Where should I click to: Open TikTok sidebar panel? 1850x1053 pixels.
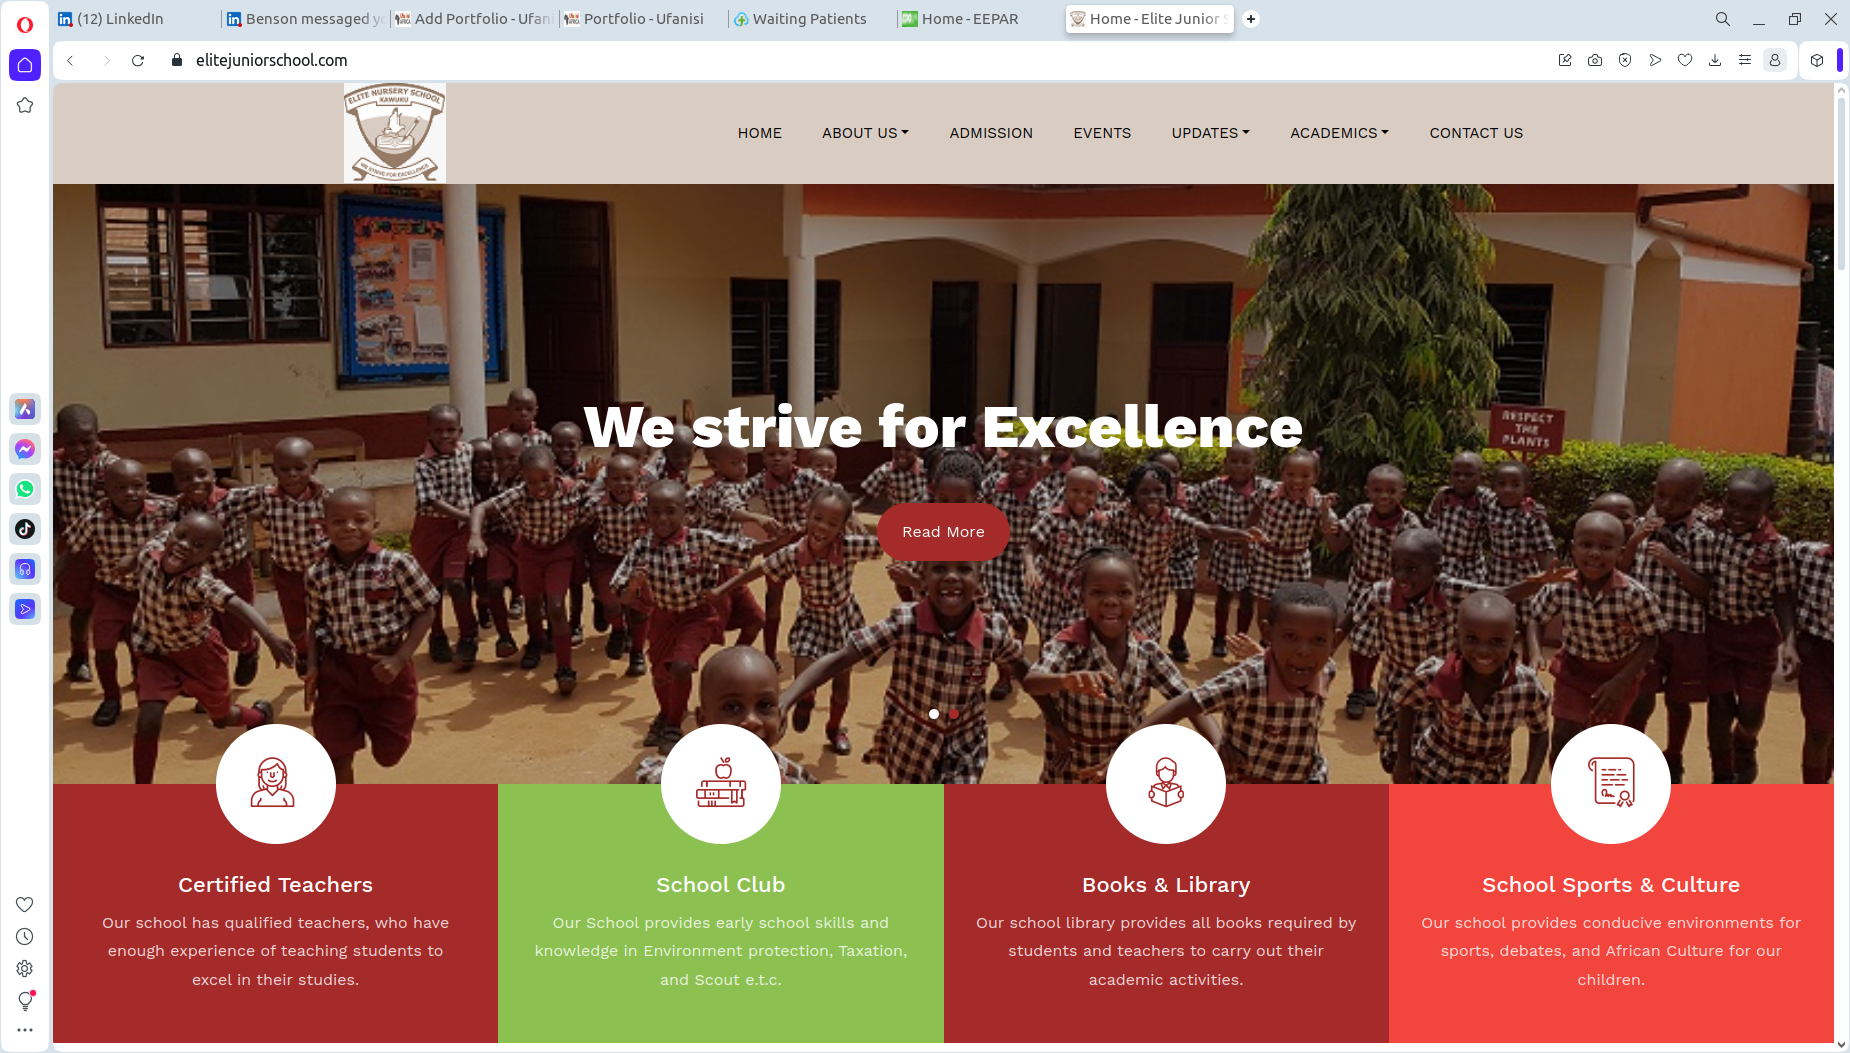[25, 529]
